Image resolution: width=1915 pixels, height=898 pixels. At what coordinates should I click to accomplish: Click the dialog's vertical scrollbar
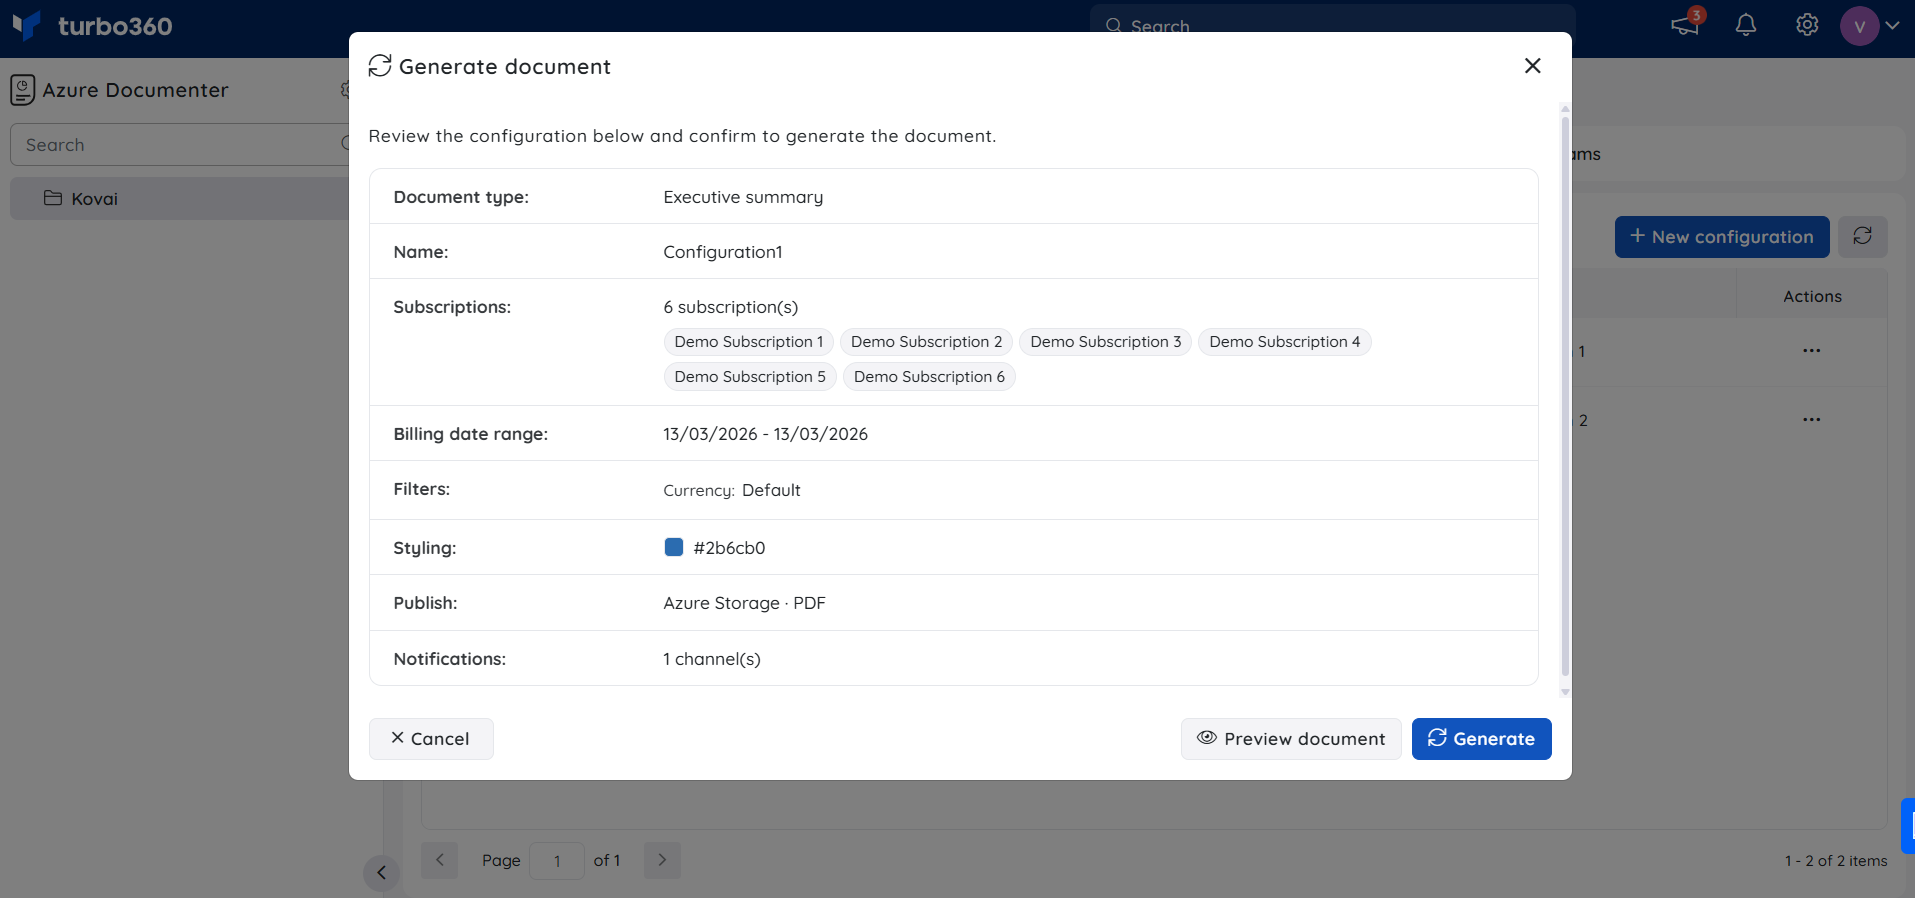tap(1565, 396)
